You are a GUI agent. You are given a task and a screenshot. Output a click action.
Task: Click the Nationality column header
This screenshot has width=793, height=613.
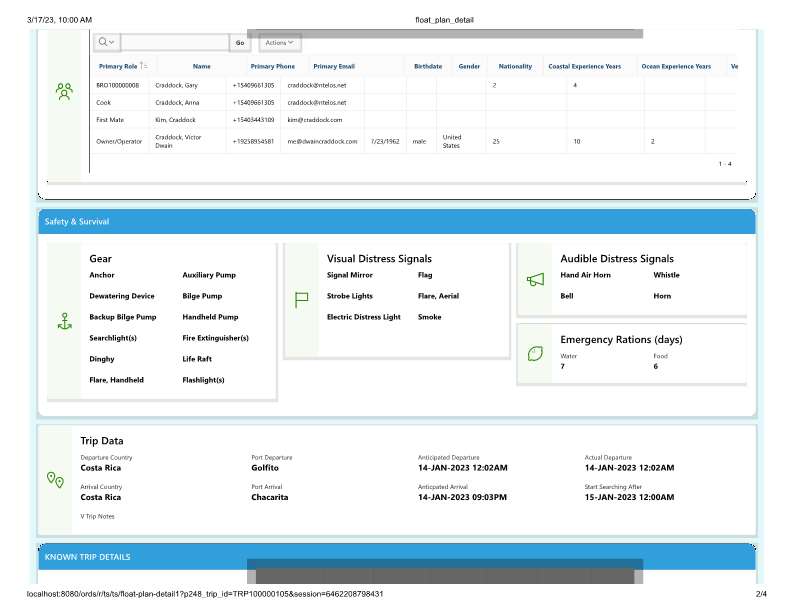tap(515, 66)
